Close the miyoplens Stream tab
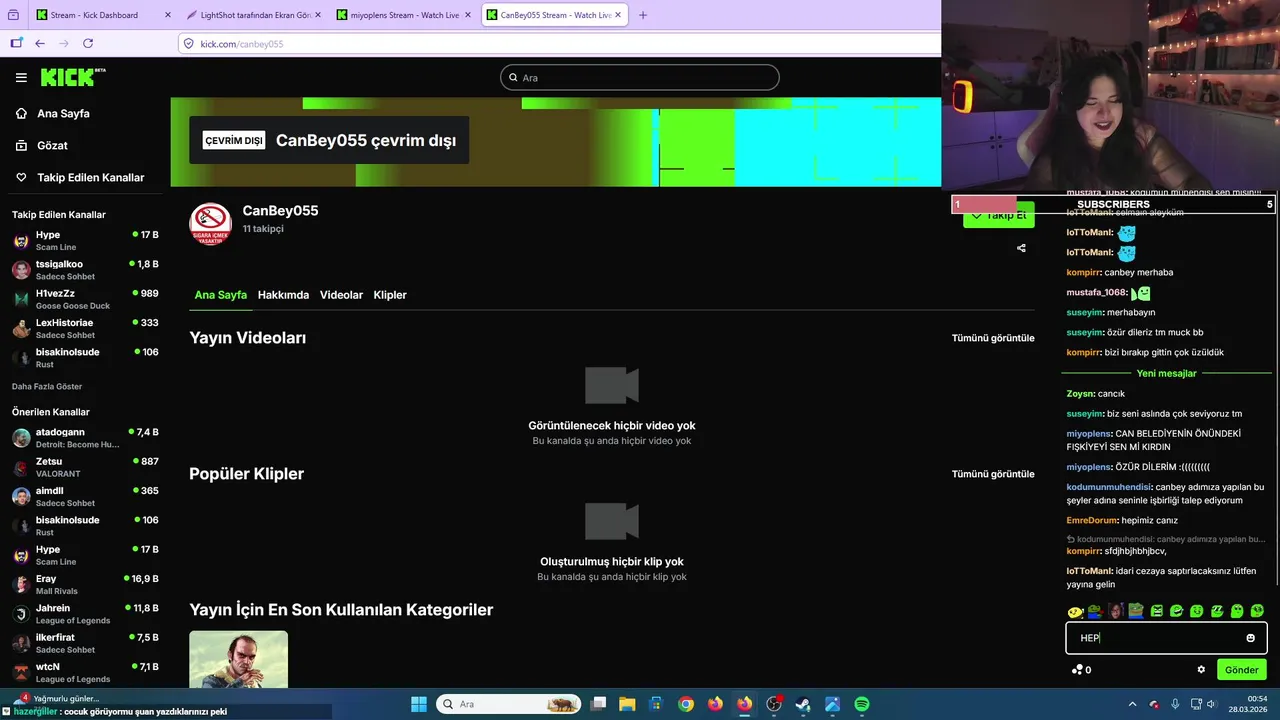This screenshot has width=1280, height=720. pos(467,15)
